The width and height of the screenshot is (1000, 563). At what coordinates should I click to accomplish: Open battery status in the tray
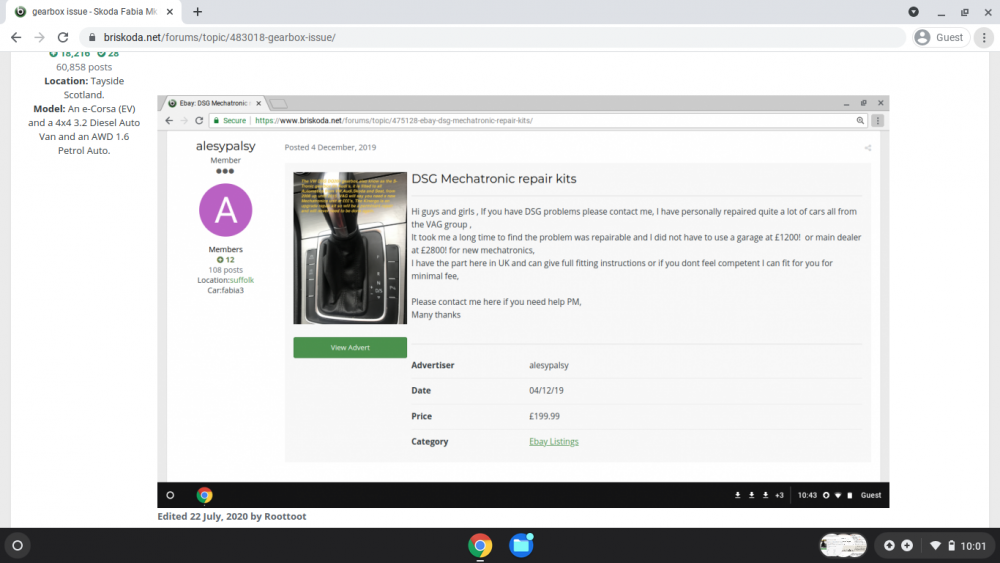951,545
